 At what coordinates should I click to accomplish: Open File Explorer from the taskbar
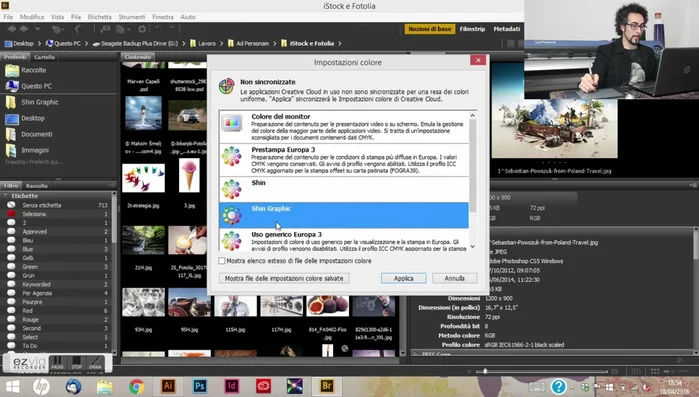tap(105, 387)
